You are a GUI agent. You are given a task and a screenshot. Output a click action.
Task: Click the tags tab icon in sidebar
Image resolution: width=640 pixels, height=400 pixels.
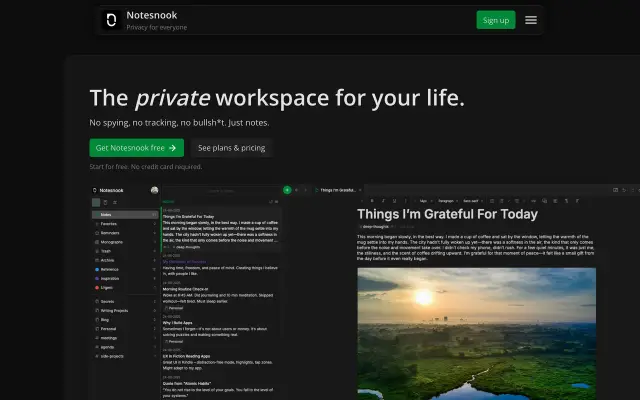[115, 202]
